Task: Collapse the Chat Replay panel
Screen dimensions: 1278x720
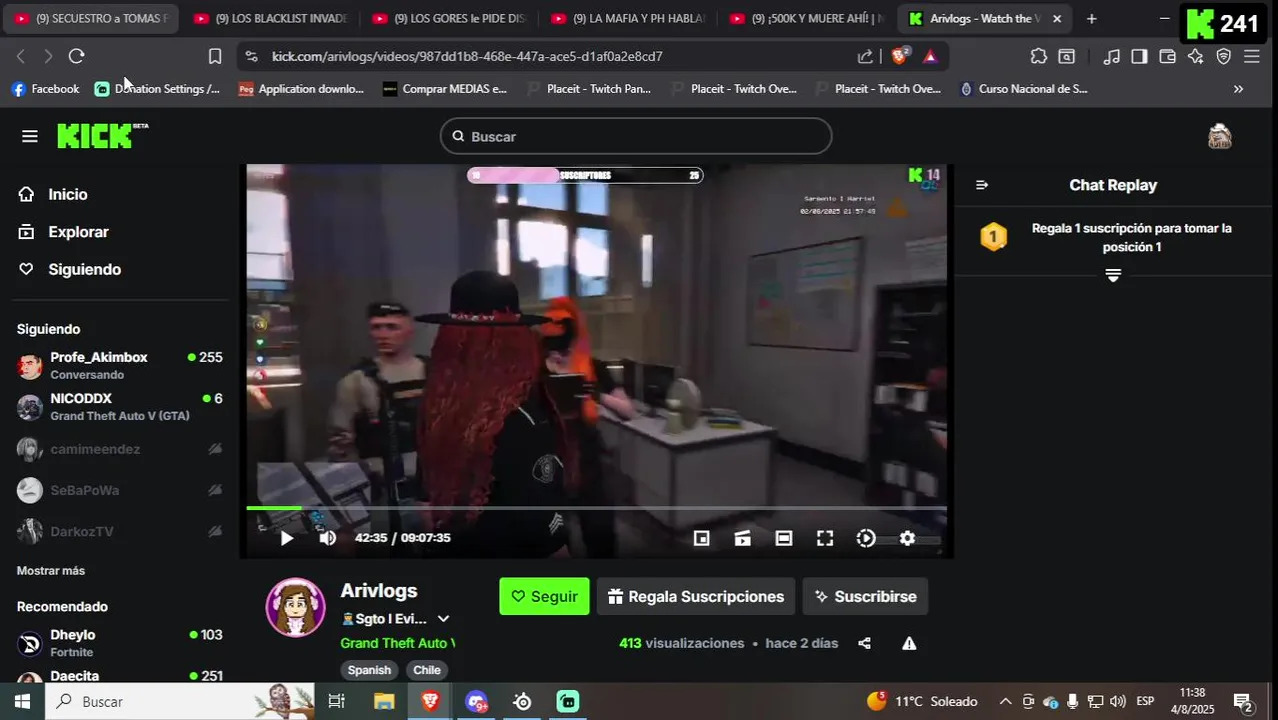Action: click(982, 185)
